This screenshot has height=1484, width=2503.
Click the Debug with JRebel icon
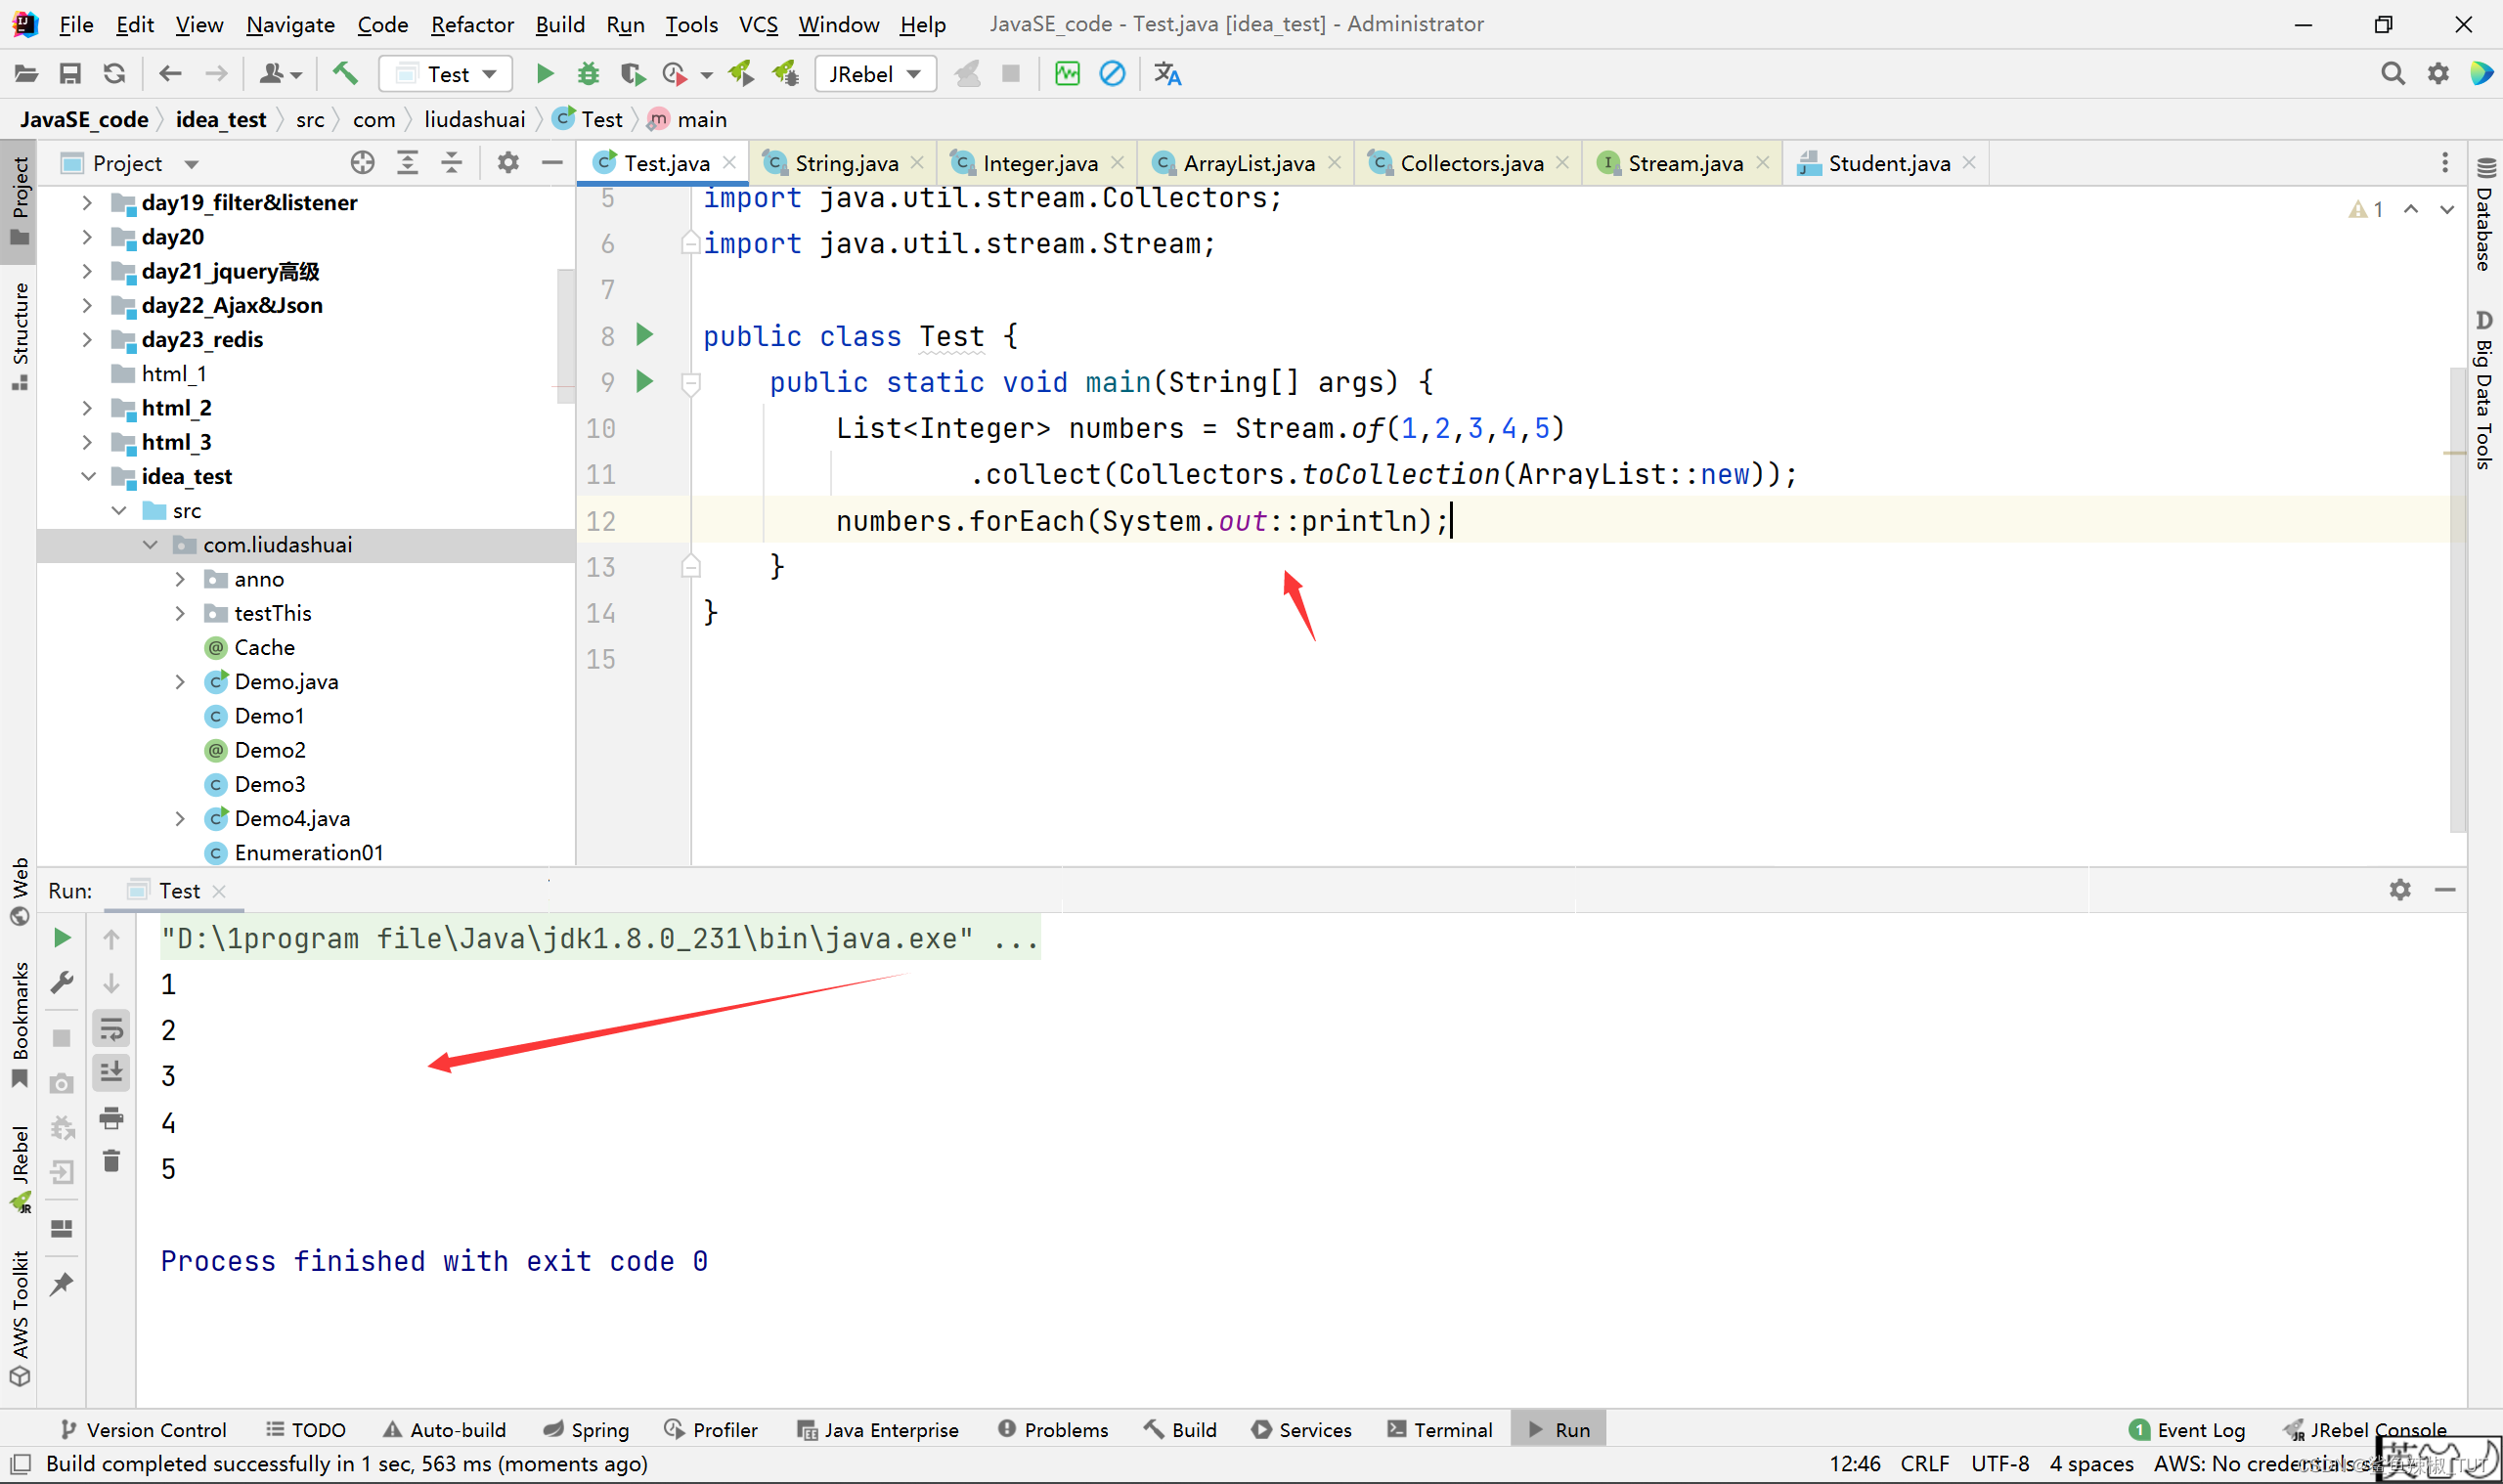pos(786,74)
